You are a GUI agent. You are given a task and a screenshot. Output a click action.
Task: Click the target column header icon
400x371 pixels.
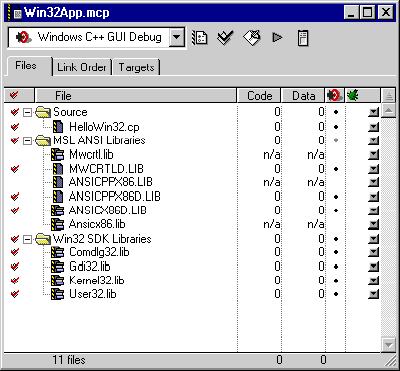pos(335,96)
